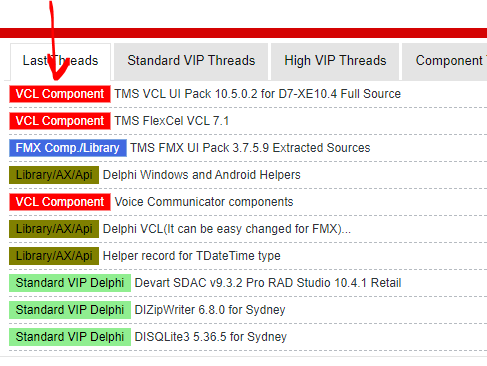This screenshot has width=487, height=366.
Task: Open DISQLite3 5.36.5 for Sydney thread
Action: click(210, 337)
